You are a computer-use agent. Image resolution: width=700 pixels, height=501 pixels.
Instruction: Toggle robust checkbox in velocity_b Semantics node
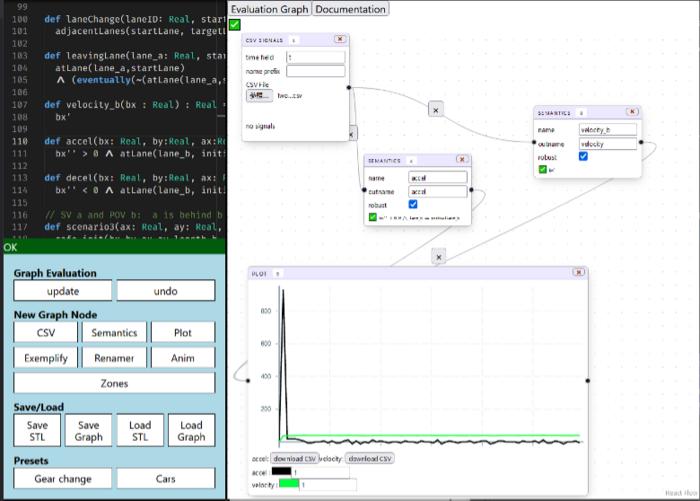(x=583, y=156)
